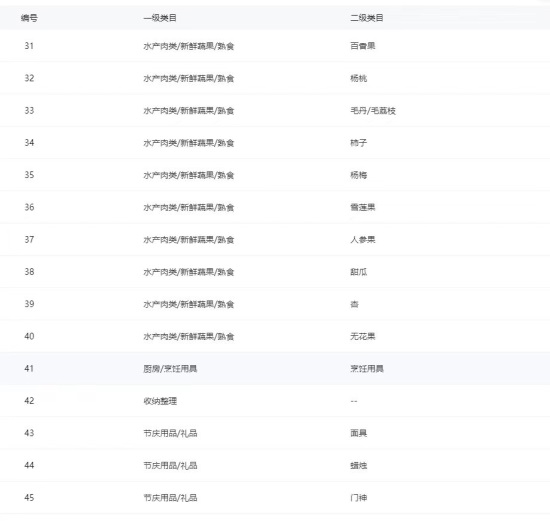Screen dimensions: 550x521
Task: Click the 烹饪用具 second-level category
Action: pos(367,369)
